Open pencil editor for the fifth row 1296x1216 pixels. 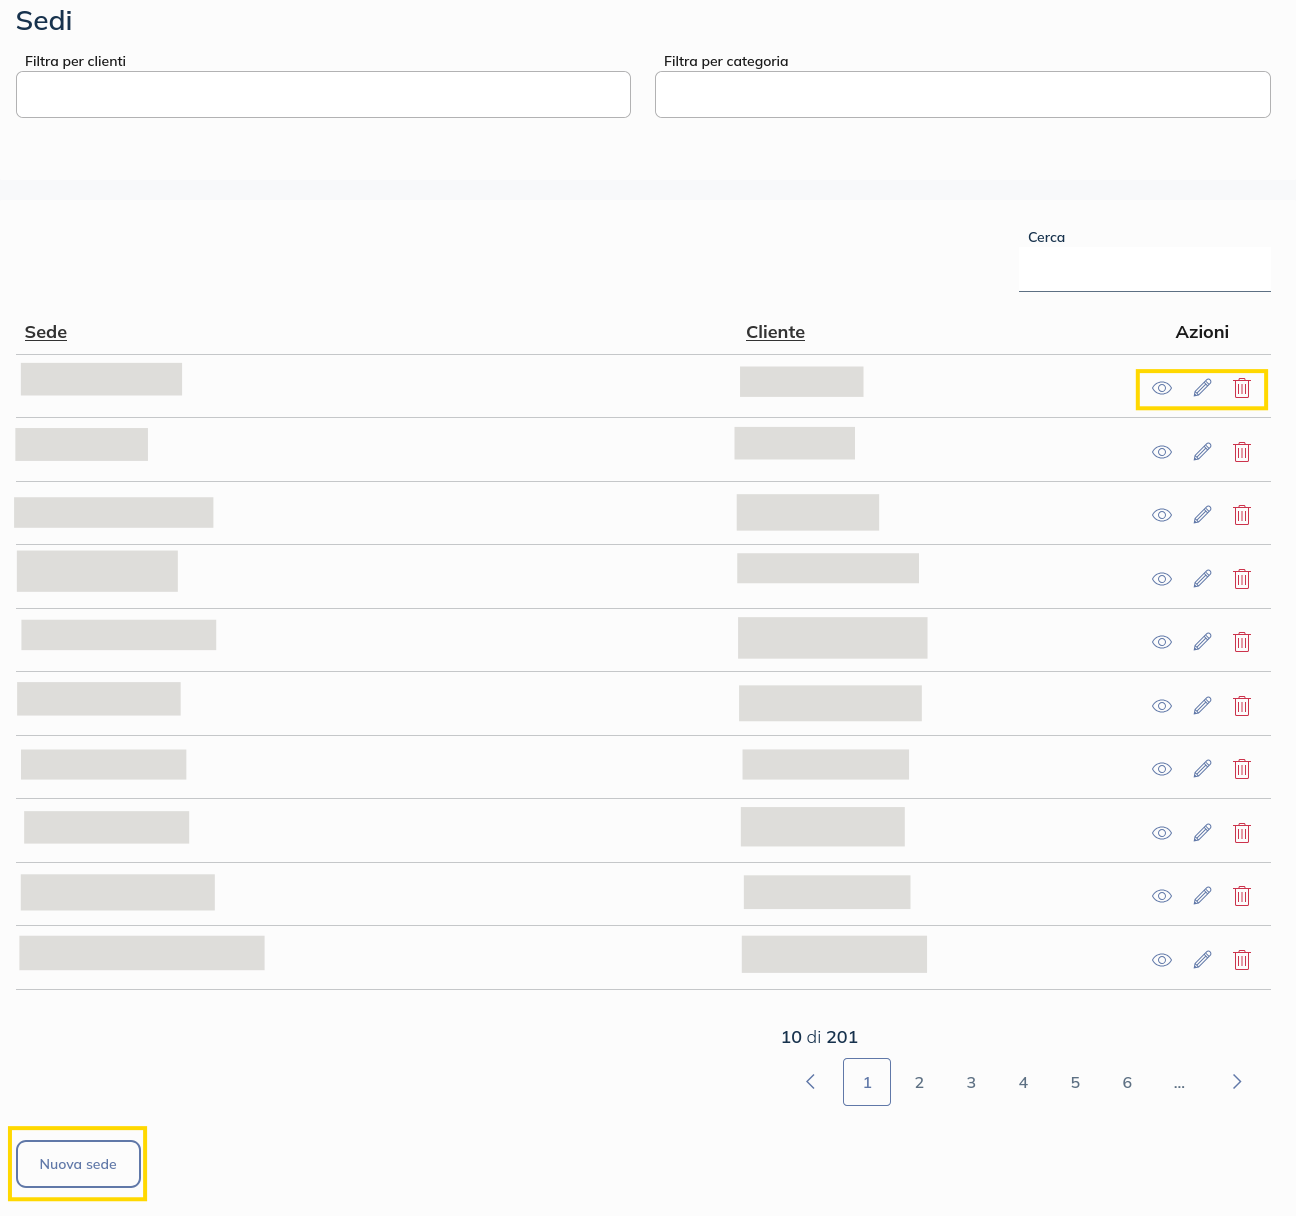pyautogui.click(x=1202, y=642)
